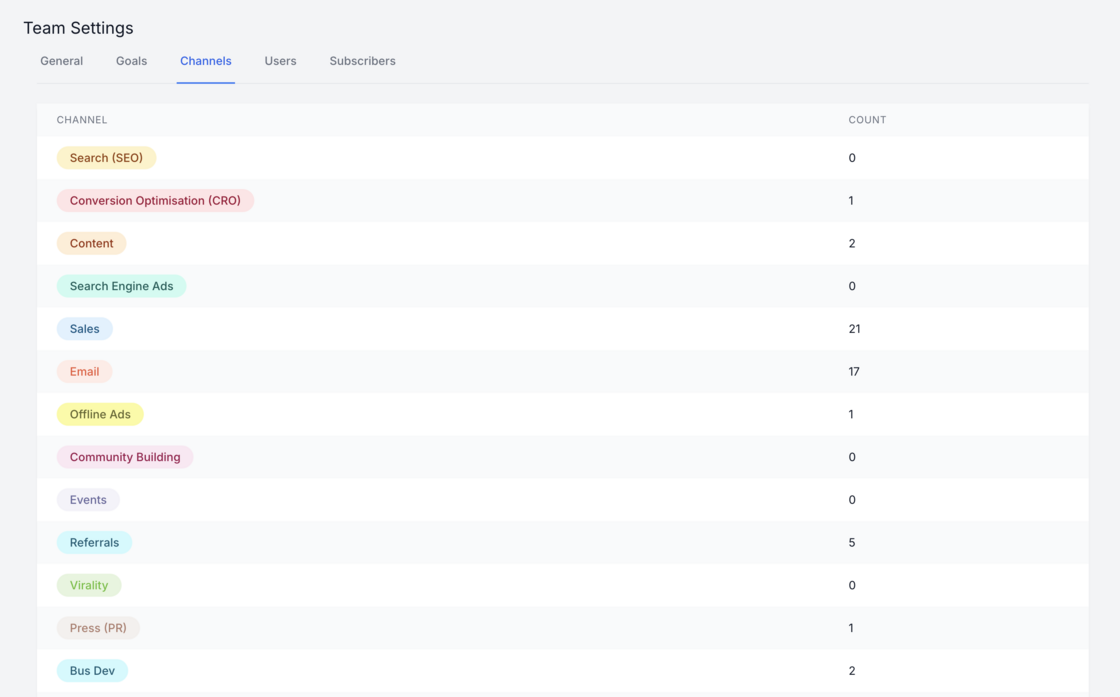Viewport: 1120px width, 697px height.
Task: Click the Virality channel tag
Action: tap(89, 586)
